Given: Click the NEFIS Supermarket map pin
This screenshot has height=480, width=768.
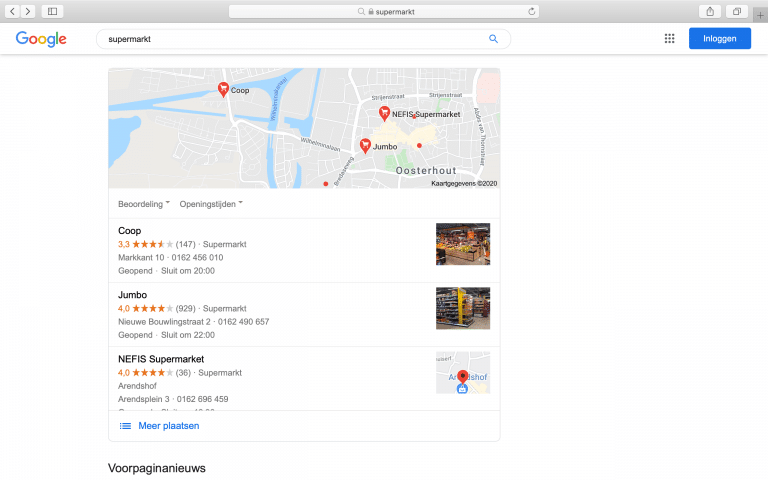Looking at the screenshot, I should click(385, 114).
